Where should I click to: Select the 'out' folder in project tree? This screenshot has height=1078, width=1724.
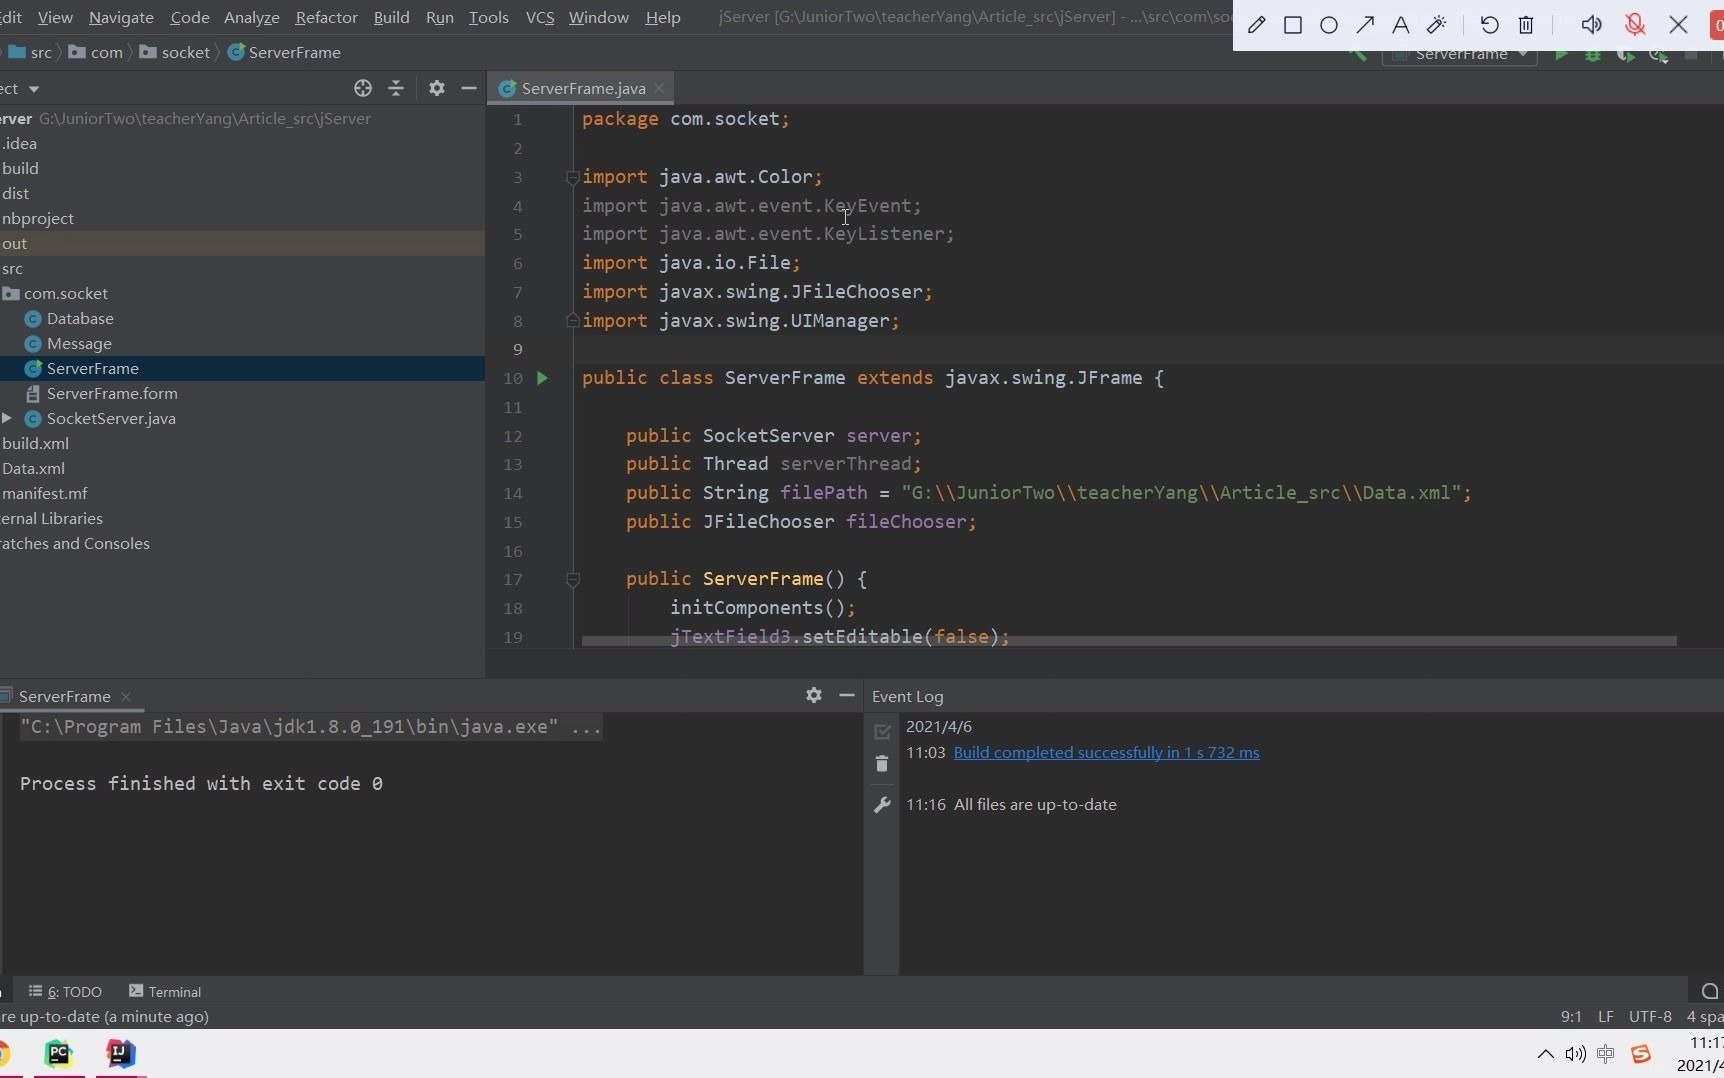coord(14,243)
